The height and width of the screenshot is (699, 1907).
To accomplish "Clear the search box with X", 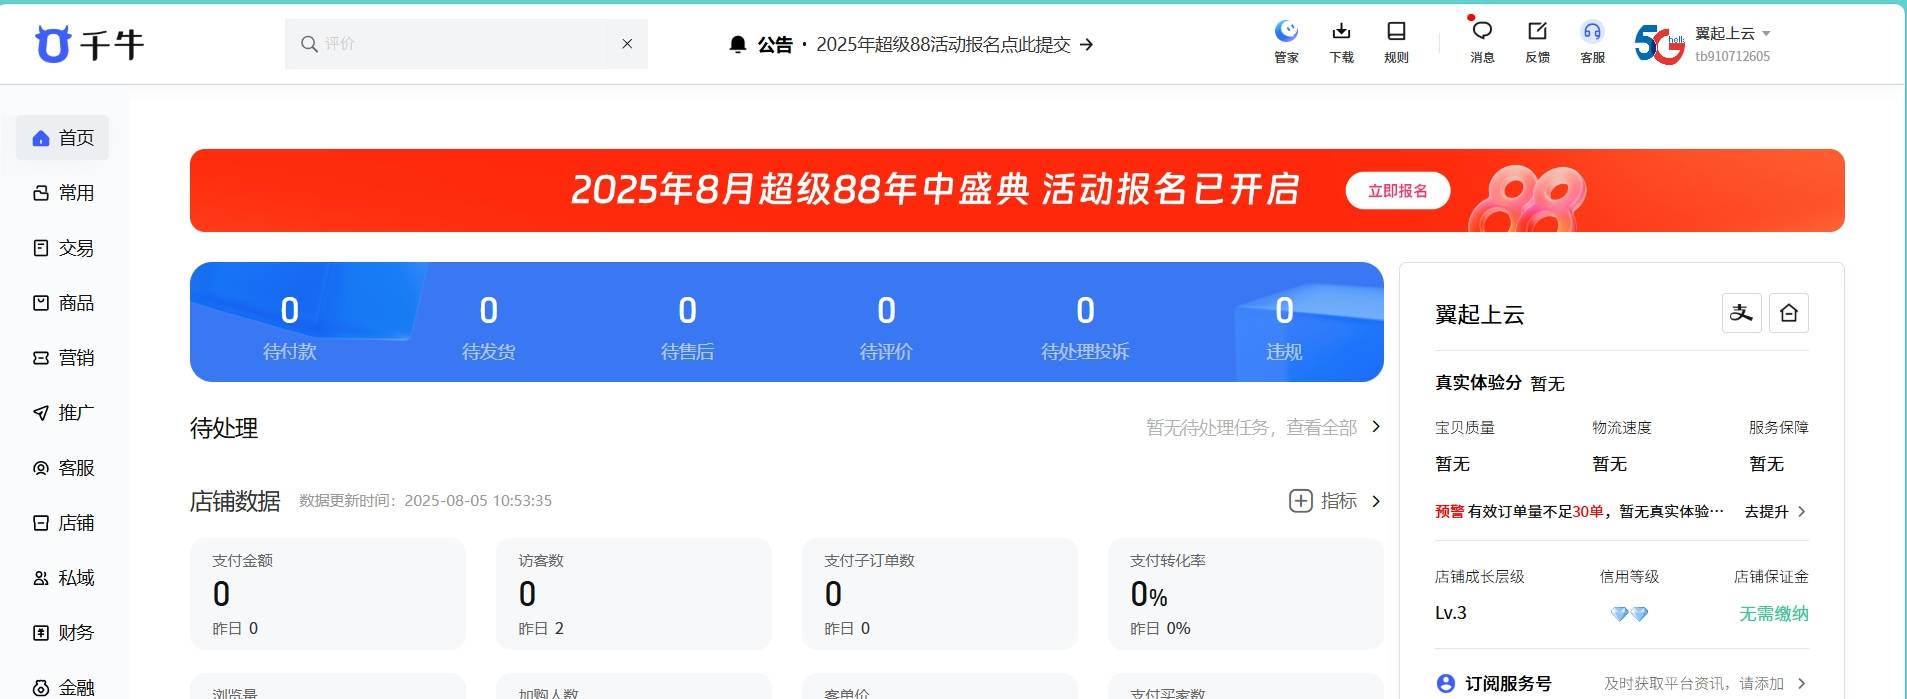I will click(x=627, y=44).
